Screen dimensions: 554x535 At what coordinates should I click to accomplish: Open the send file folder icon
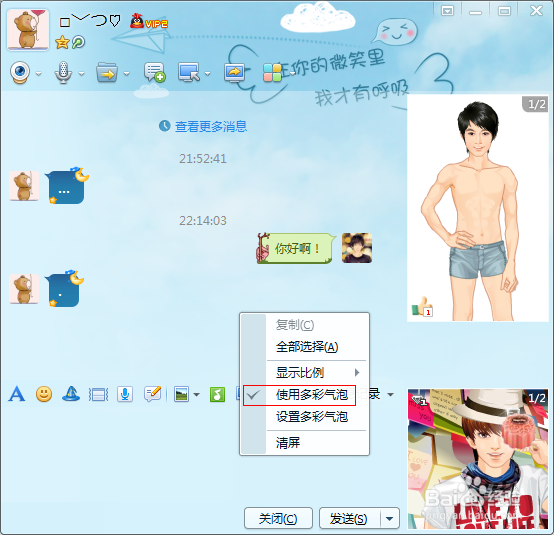(x=107, y=73)
